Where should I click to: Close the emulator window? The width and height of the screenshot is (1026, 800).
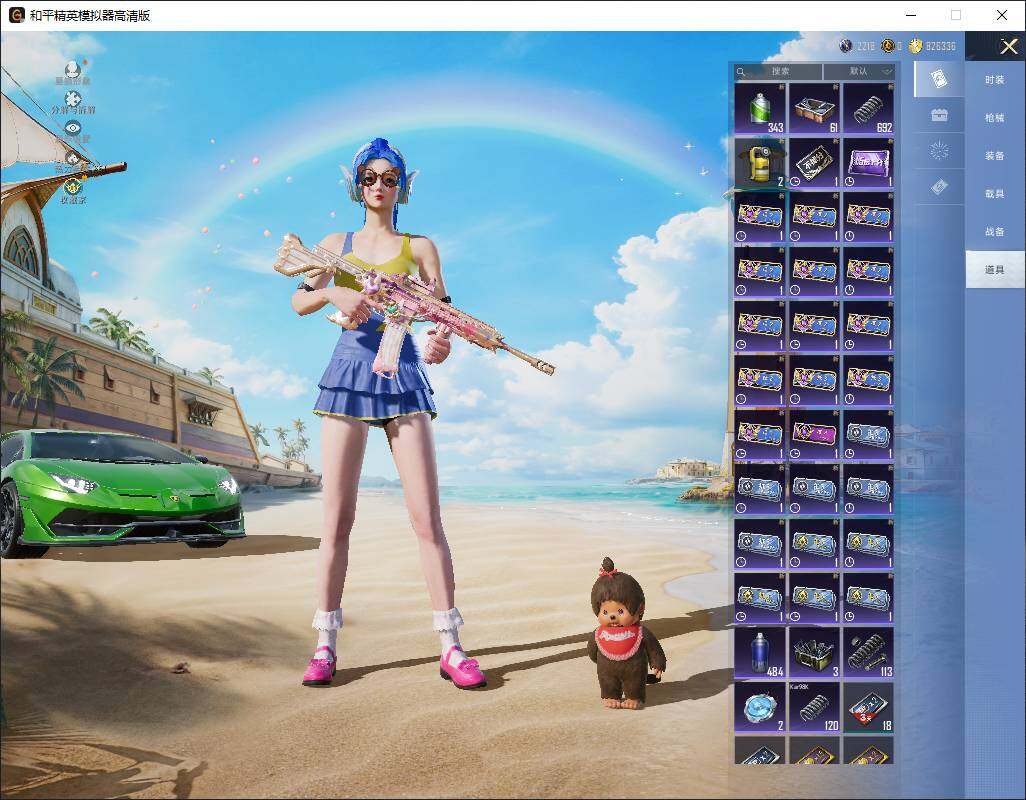click(x=1002, y=15)
